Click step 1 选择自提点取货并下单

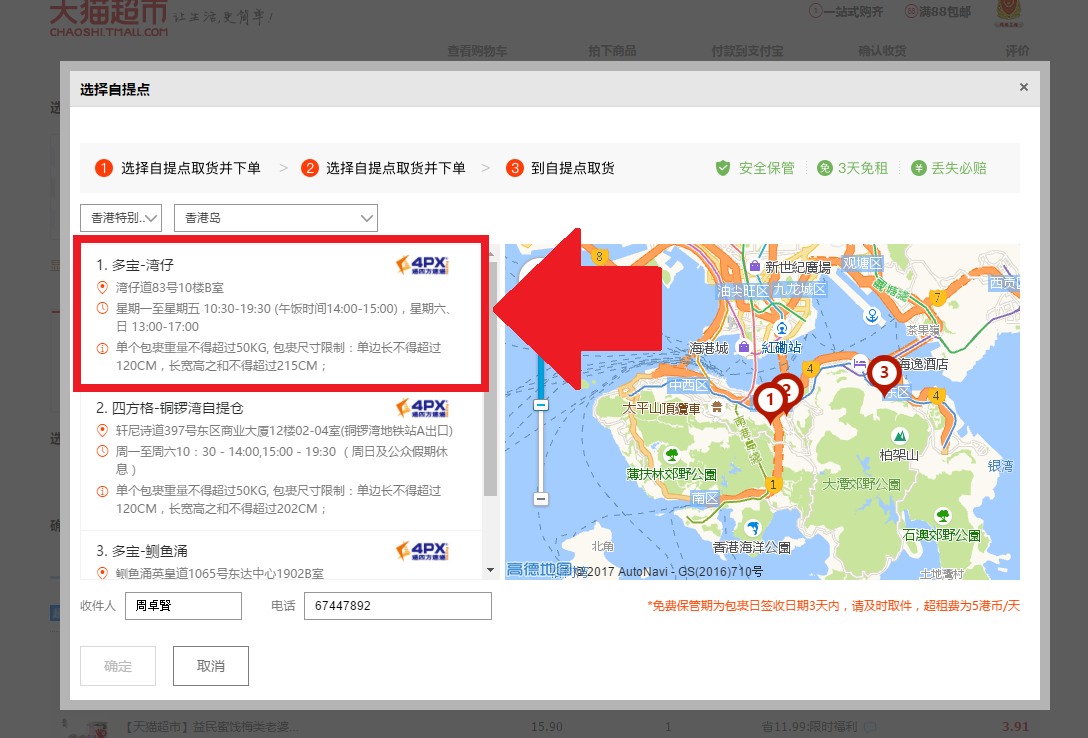click(178, 168)
